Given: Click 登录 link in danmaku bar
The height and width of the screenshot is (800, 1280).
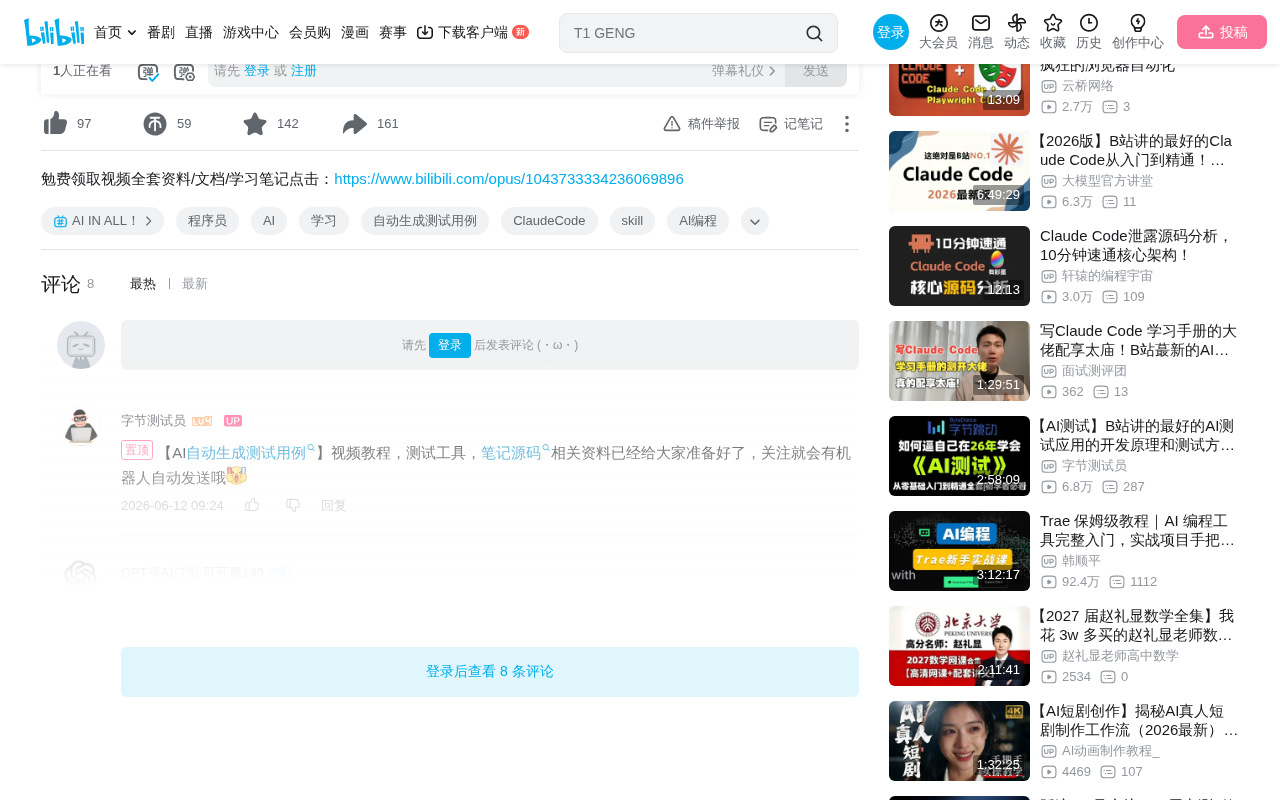Looking at the screenshot, I should (257, 71).
